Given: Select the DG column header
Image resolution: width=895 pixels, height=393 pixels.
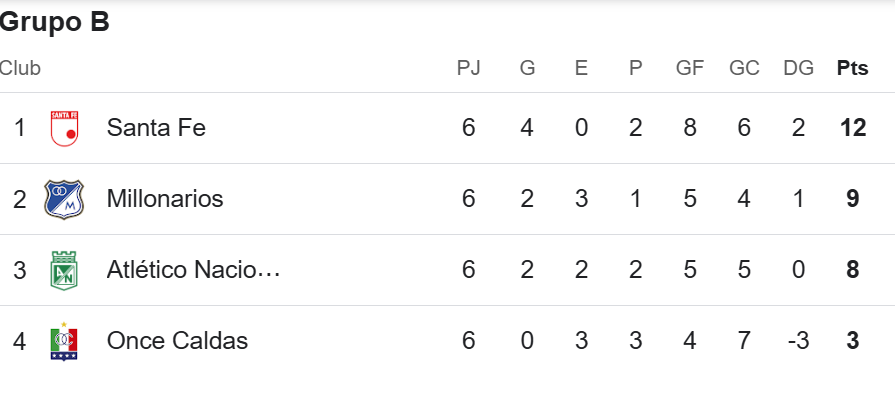Looking at the screenshot, I should (799, 68).
